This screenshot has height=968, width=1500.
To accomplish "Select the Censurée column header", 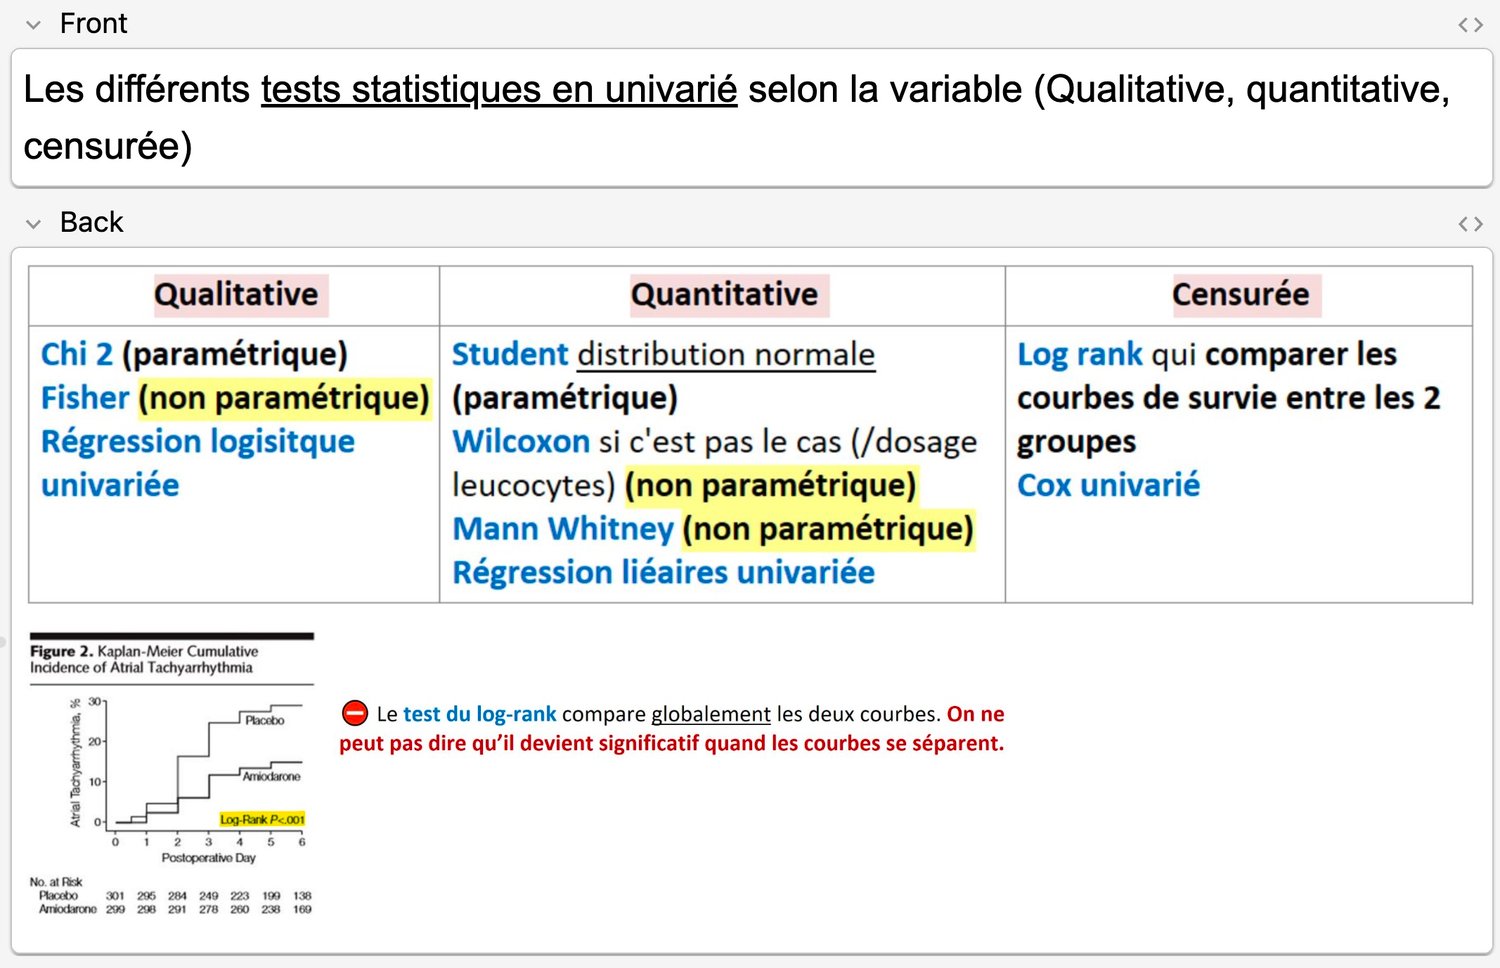I will (x=1240, y=295).
